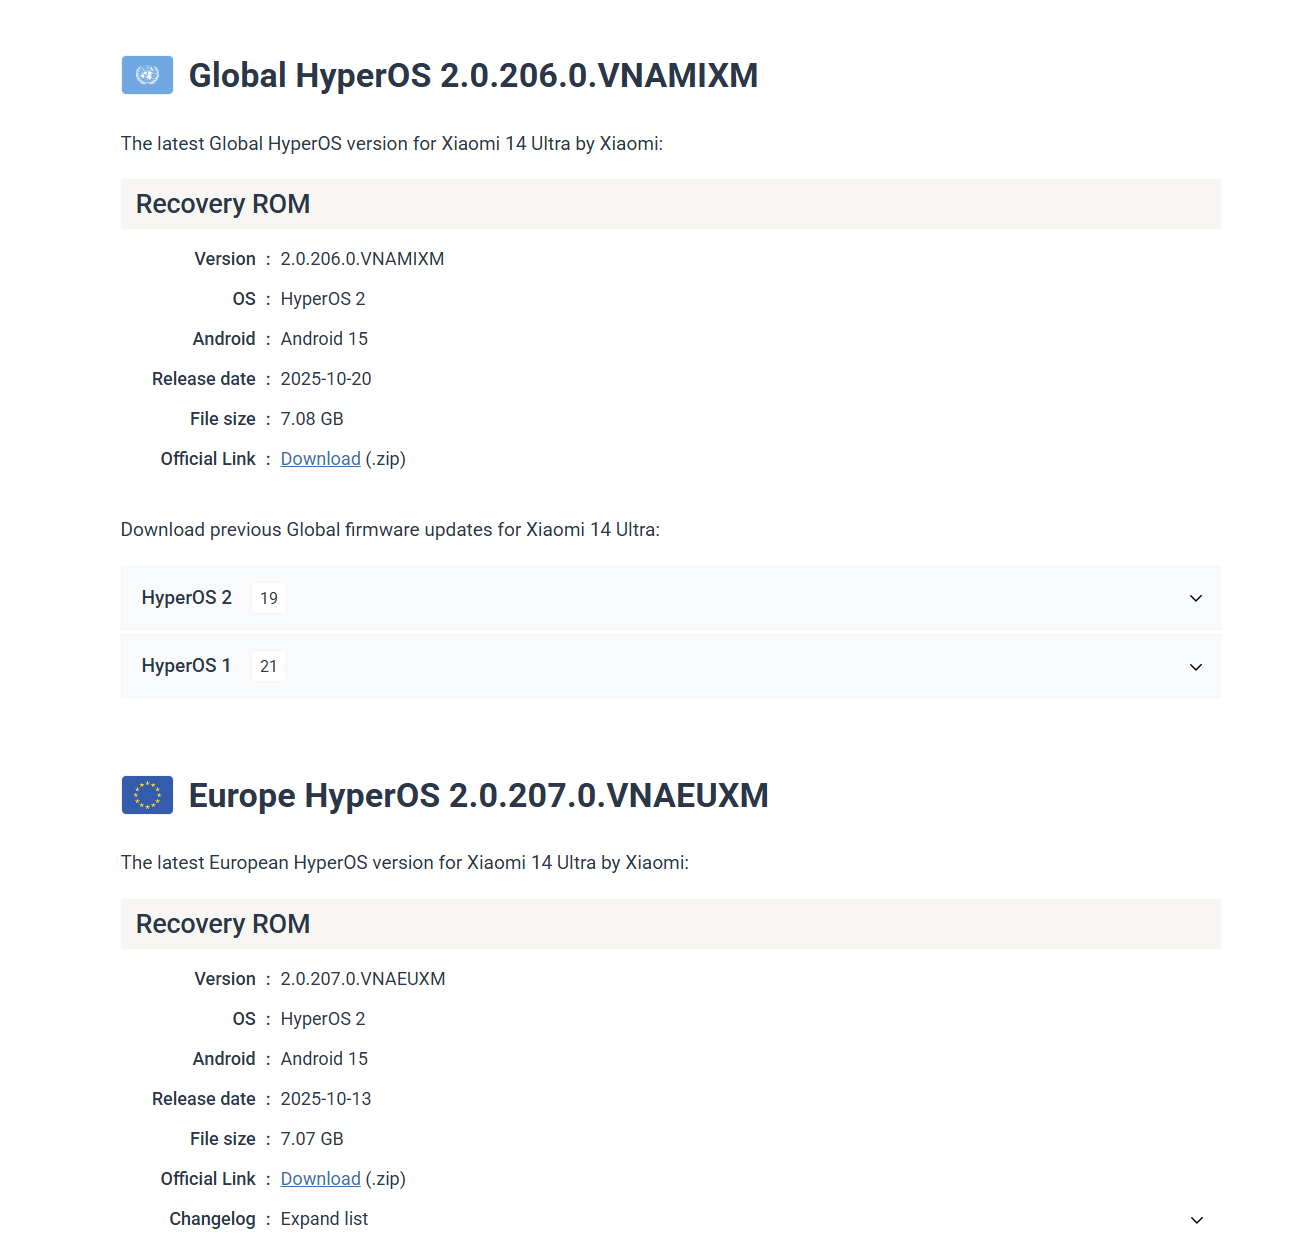The width and height of the screenshot is (1307, 1249).
Task: Expand the HyperOS 1 previous firmware list
Action: (x=187, y=666)
